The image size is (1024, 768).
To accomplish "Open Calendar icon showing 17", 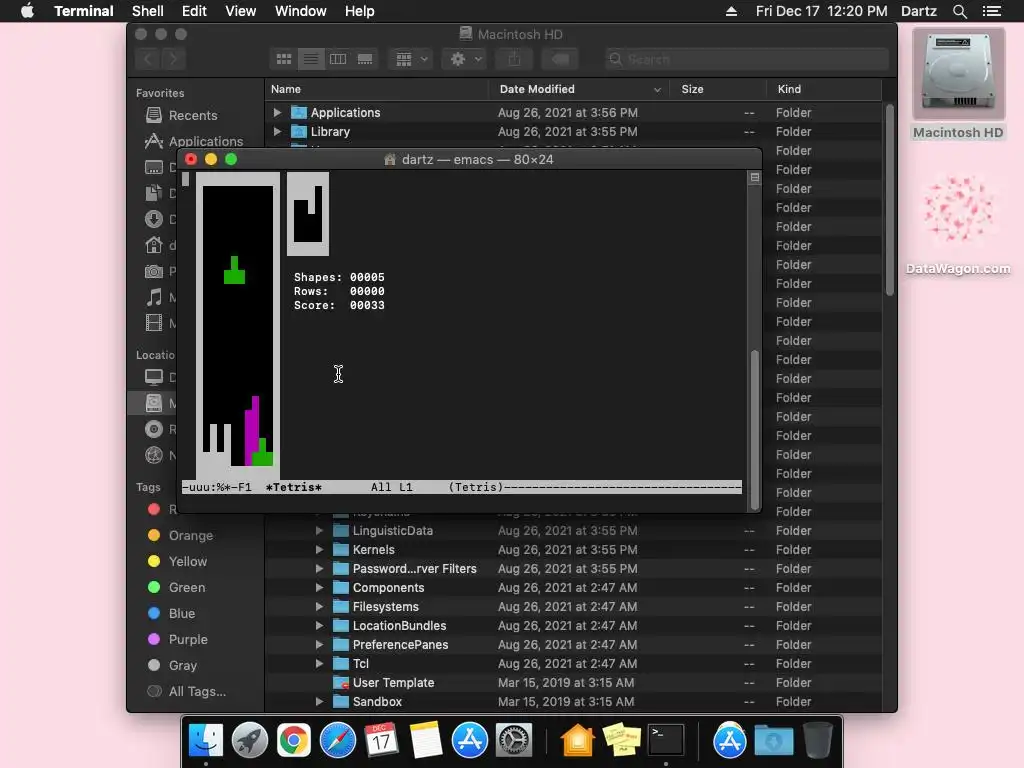I will pyautogui.click(x=381, y=740).
